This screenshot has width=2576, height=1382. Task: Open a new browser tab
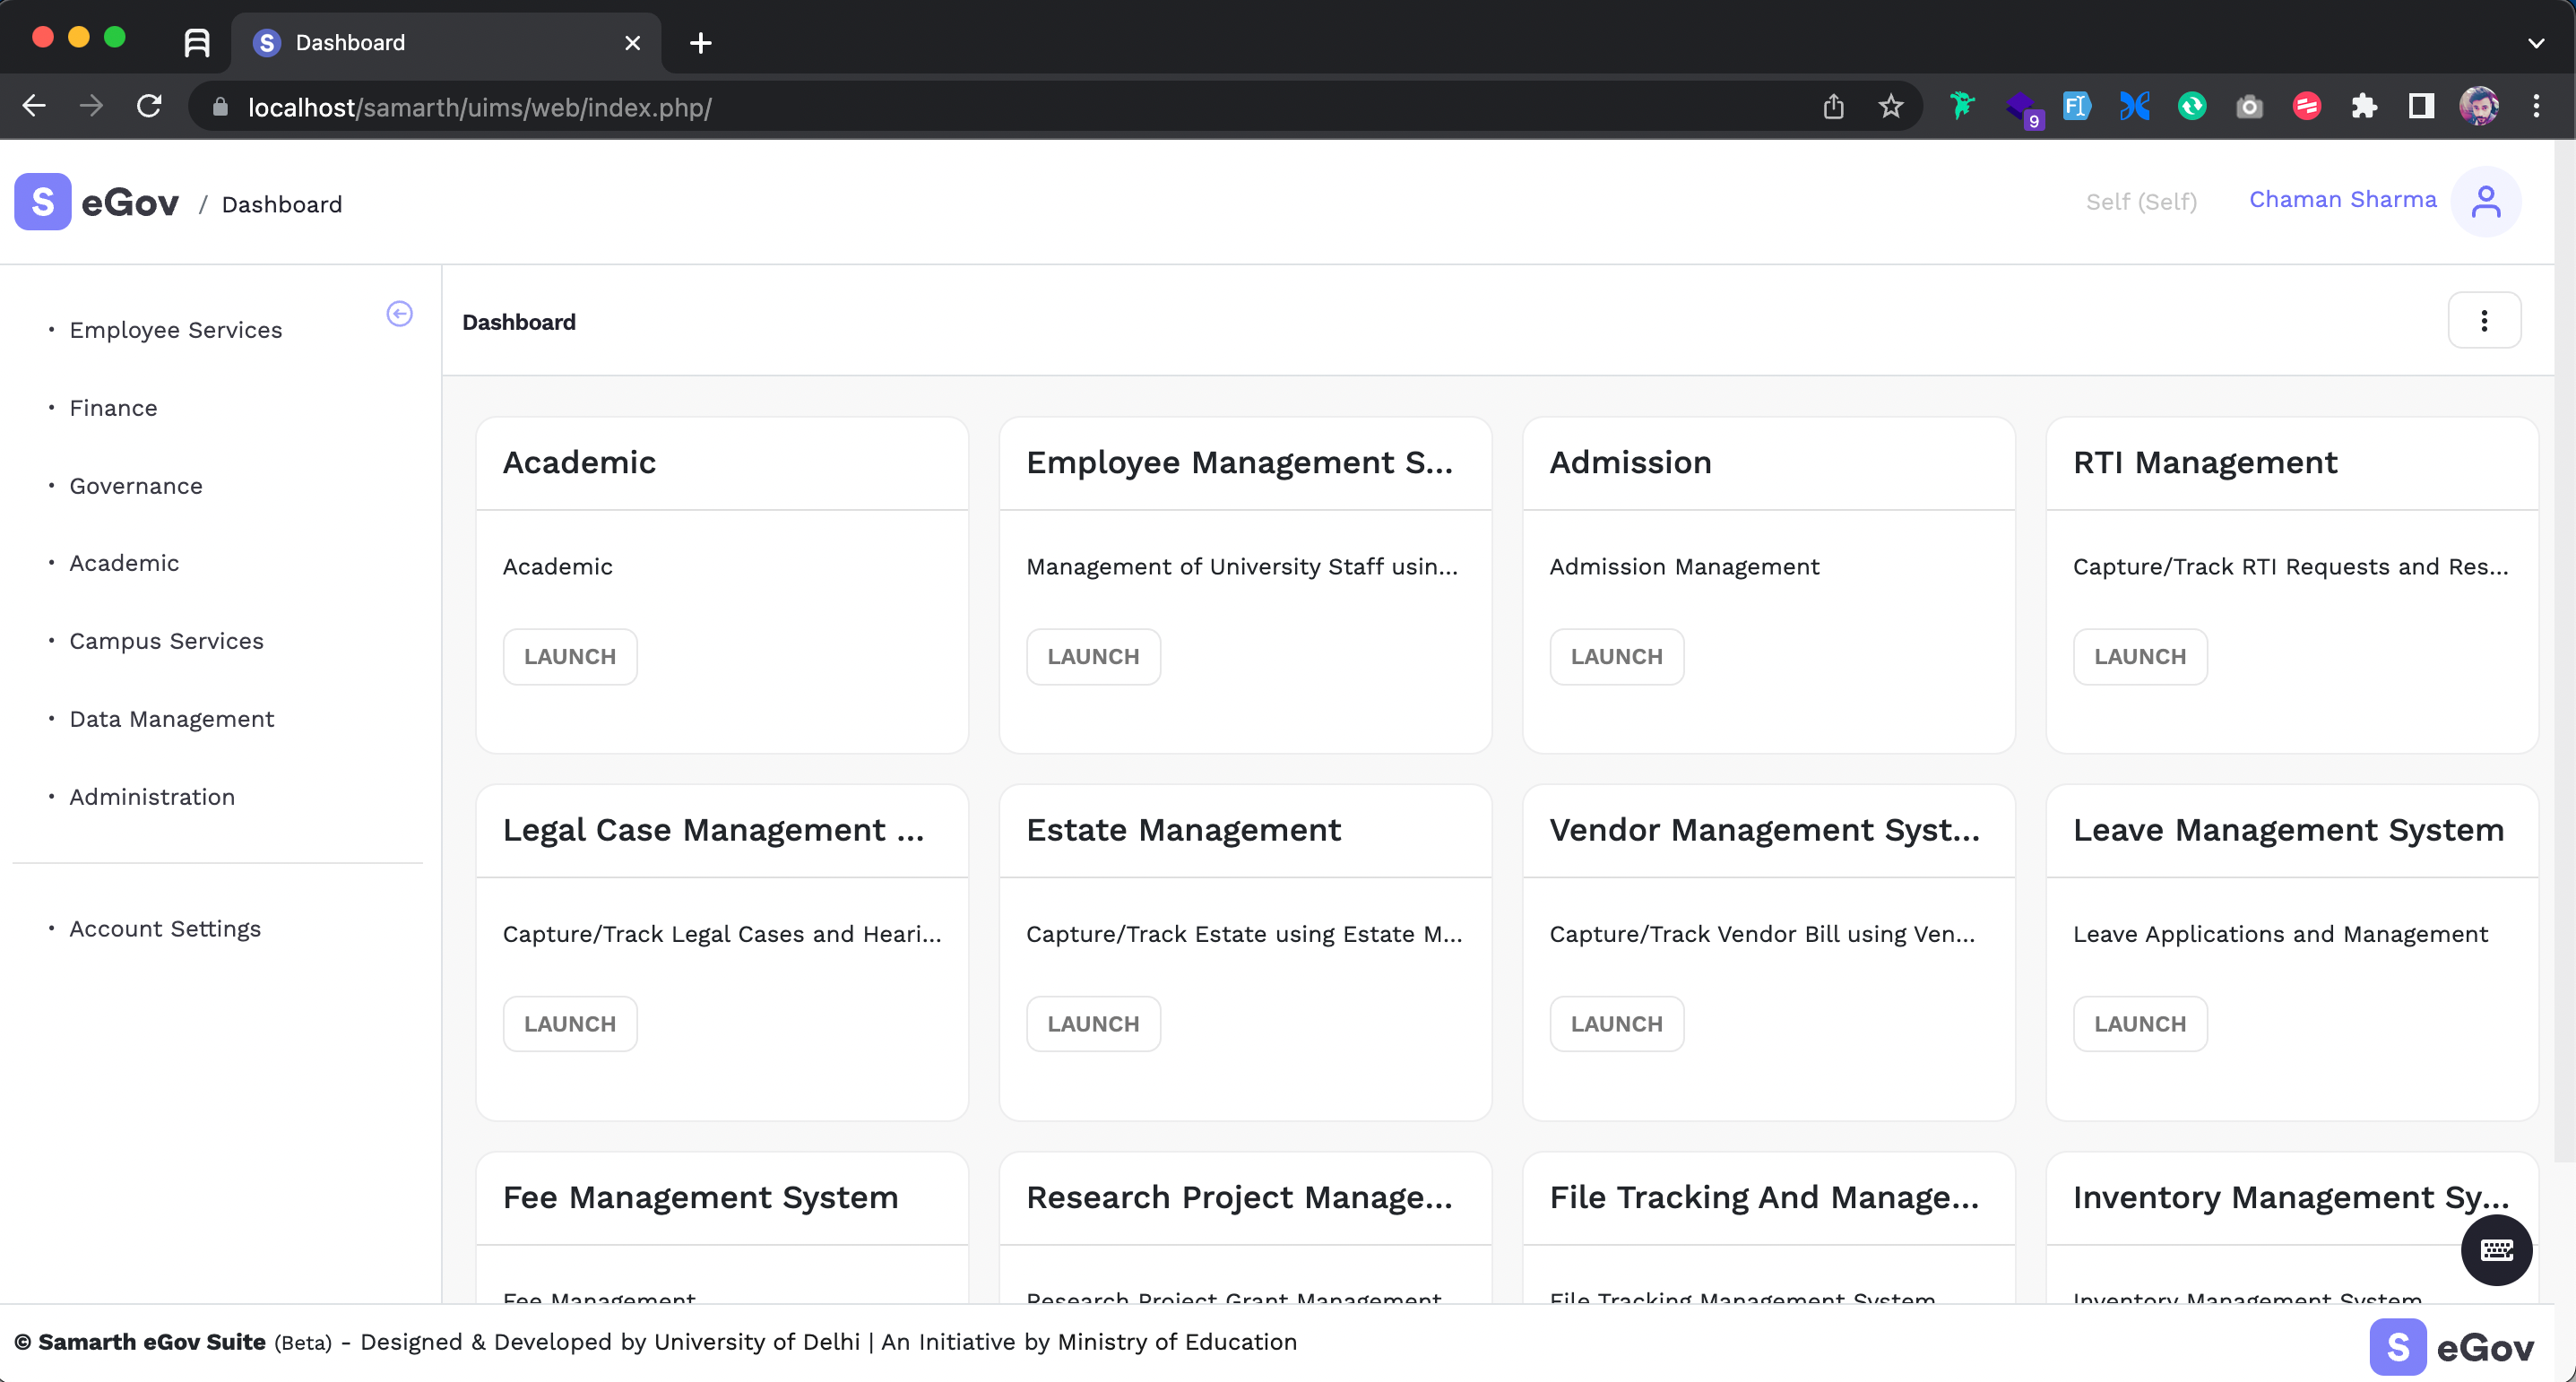[x=701, y=43]
